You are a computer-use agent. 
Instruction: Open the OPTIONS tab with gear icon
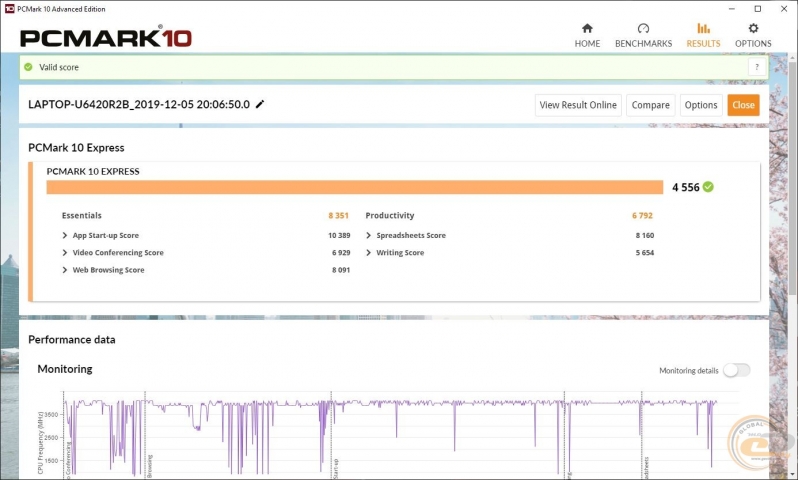(x=753, y=36)
